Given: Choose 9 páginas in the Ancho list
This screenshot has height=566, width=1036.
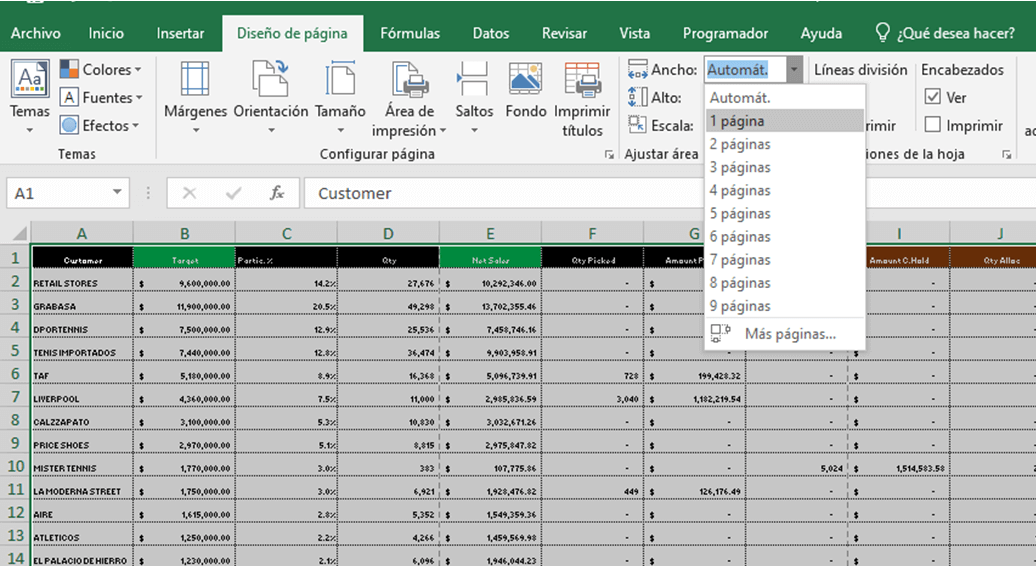Looking at the screenshot, I should (x=784, y=306).
